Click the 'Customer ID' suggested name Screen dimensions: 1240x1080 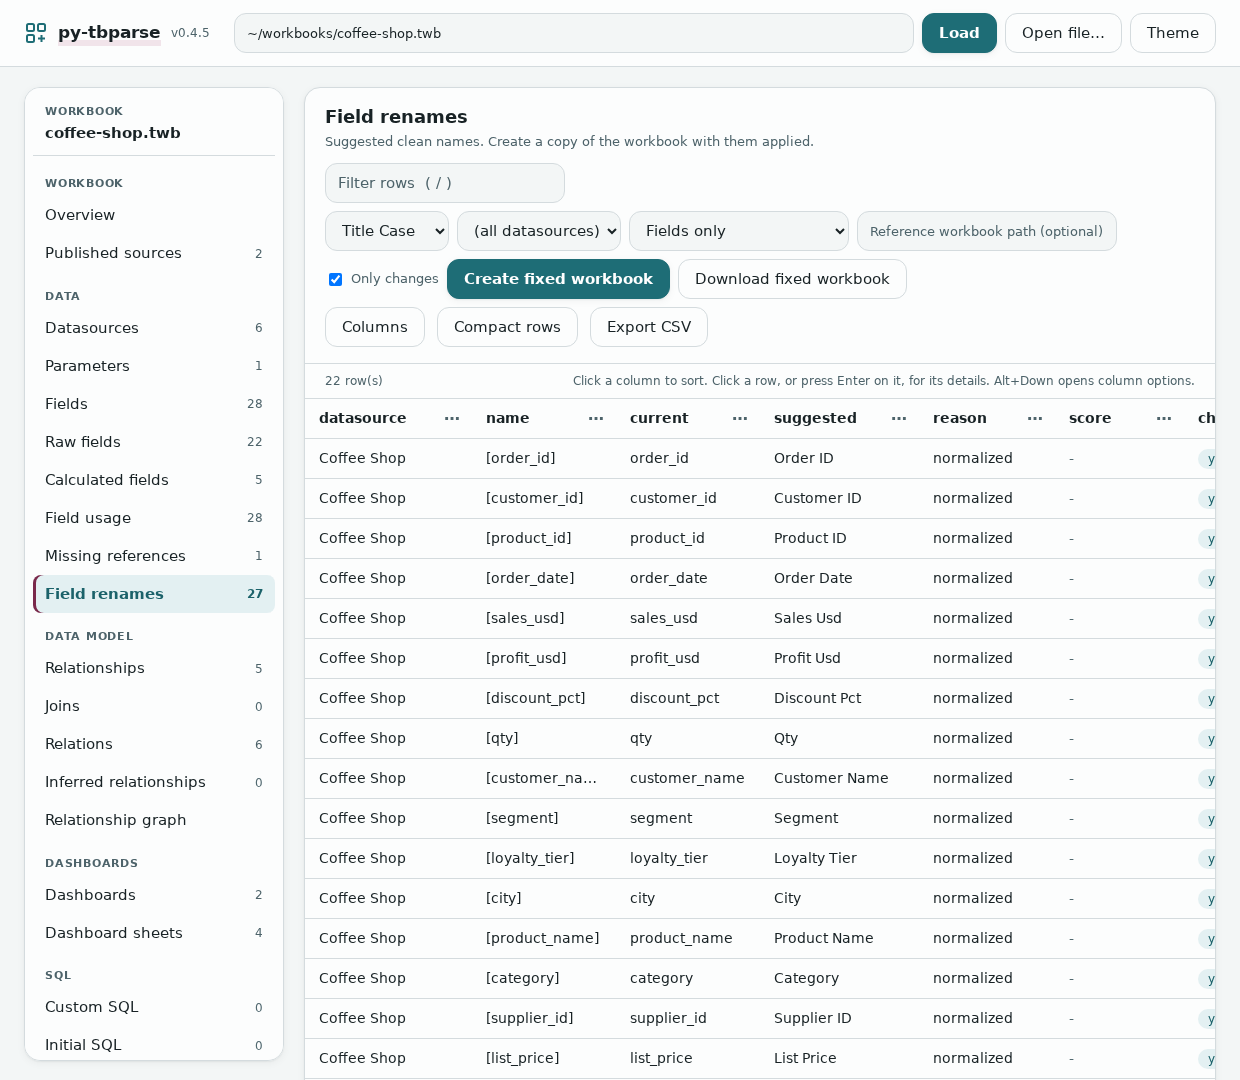coord(818,498)
